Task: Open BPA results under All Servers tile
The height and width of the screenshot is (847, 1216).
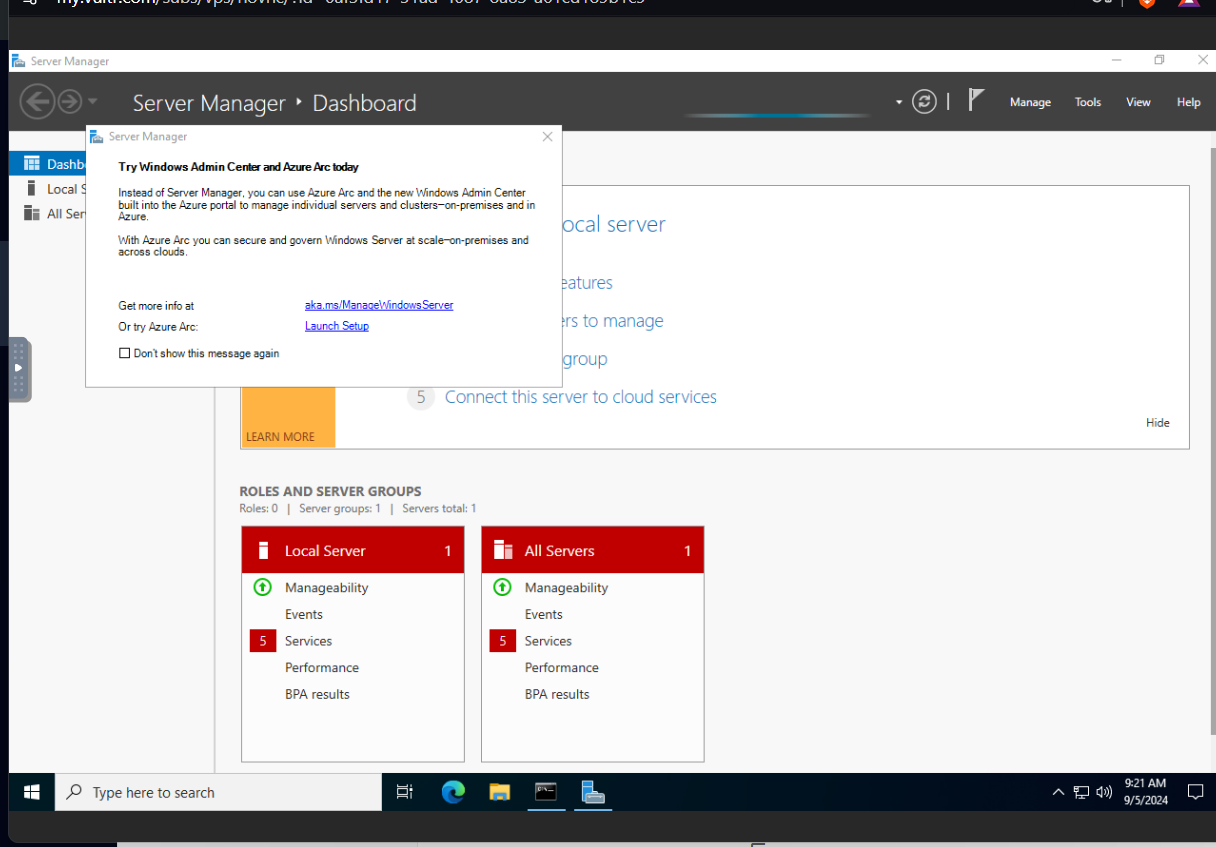Action: [x=557, y=694]
